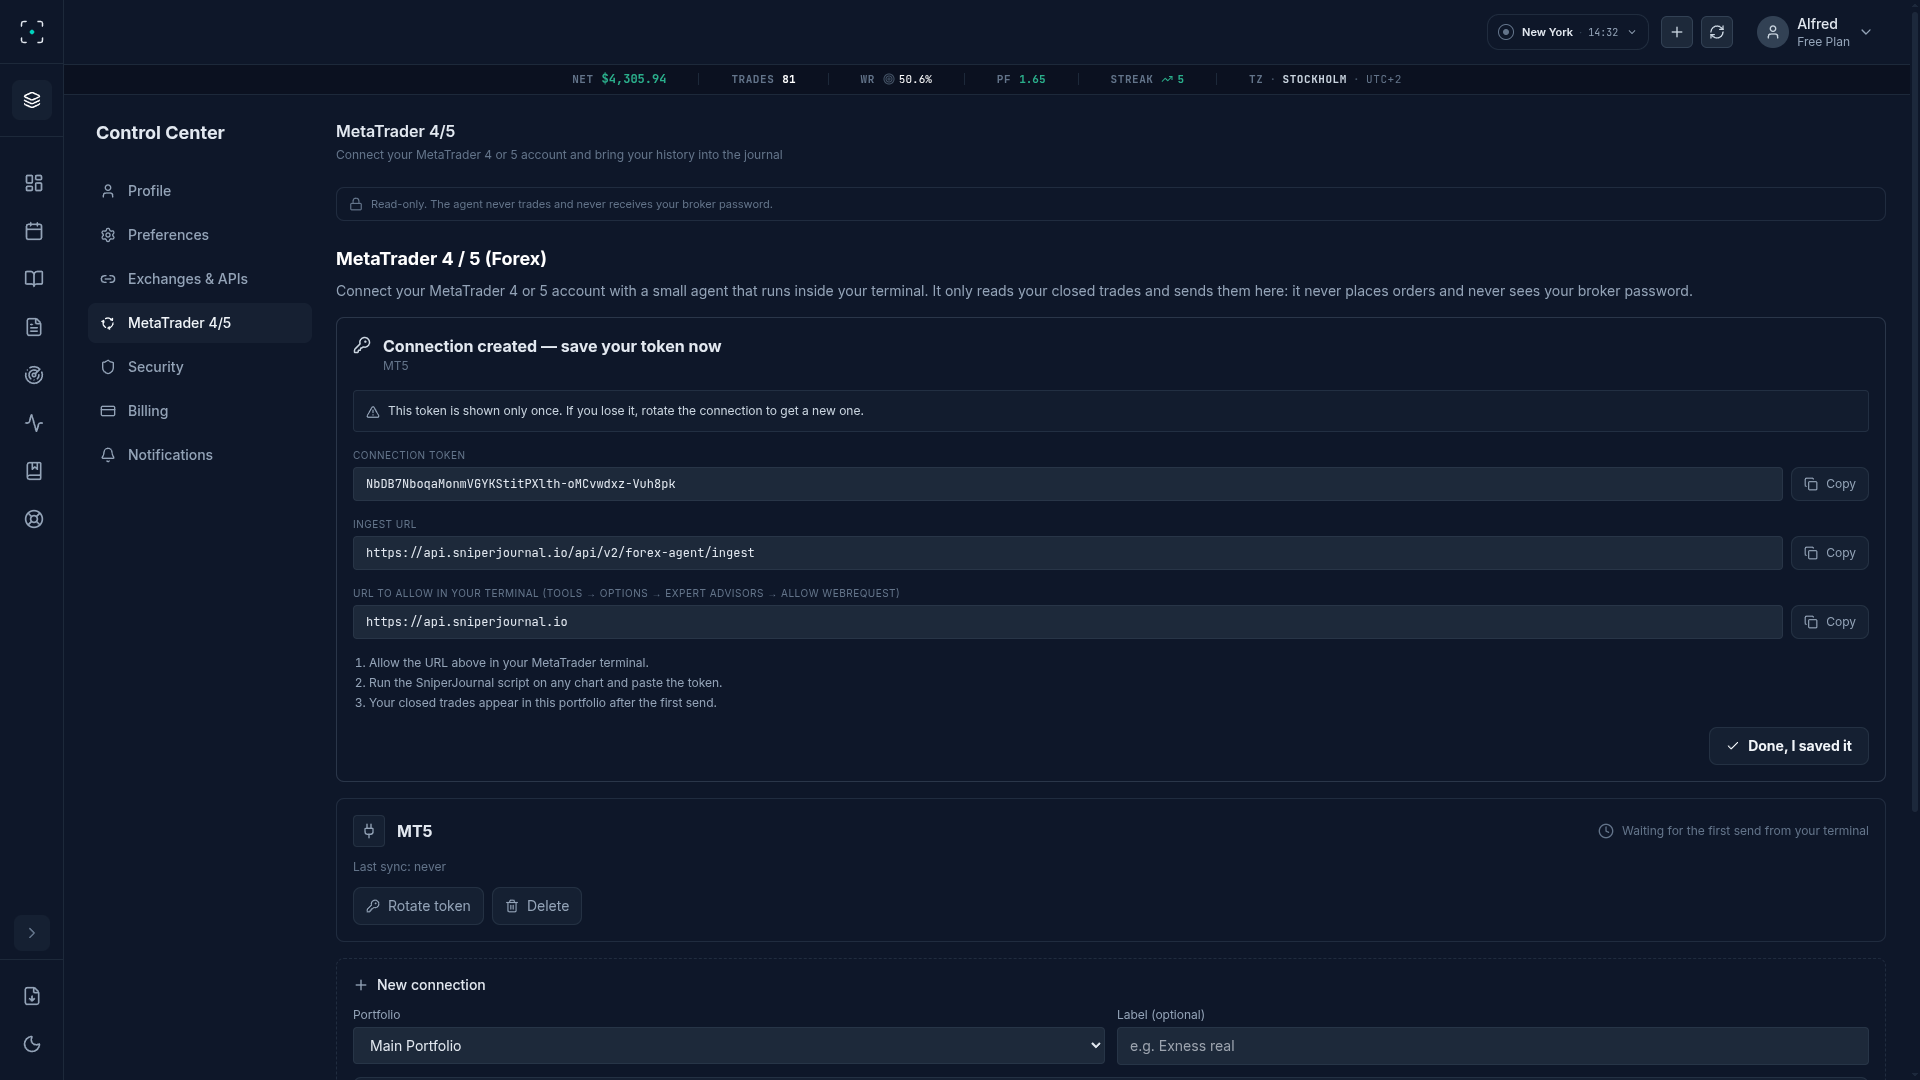Click the ingest URL text field
The height and width of the screenshot is (1080, 1920).
(x=1067, y=553)
